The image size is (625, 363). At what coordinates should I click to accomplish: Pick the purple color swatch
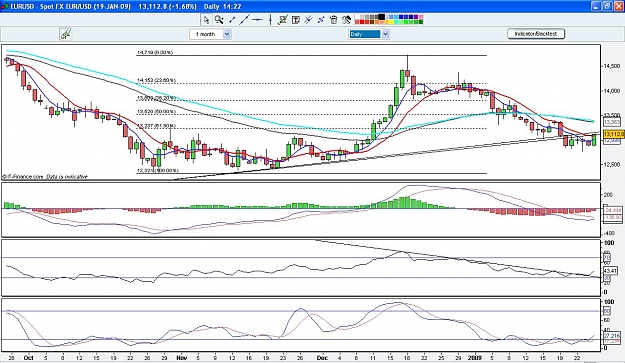pyautogui.click(x=416, y=17)
